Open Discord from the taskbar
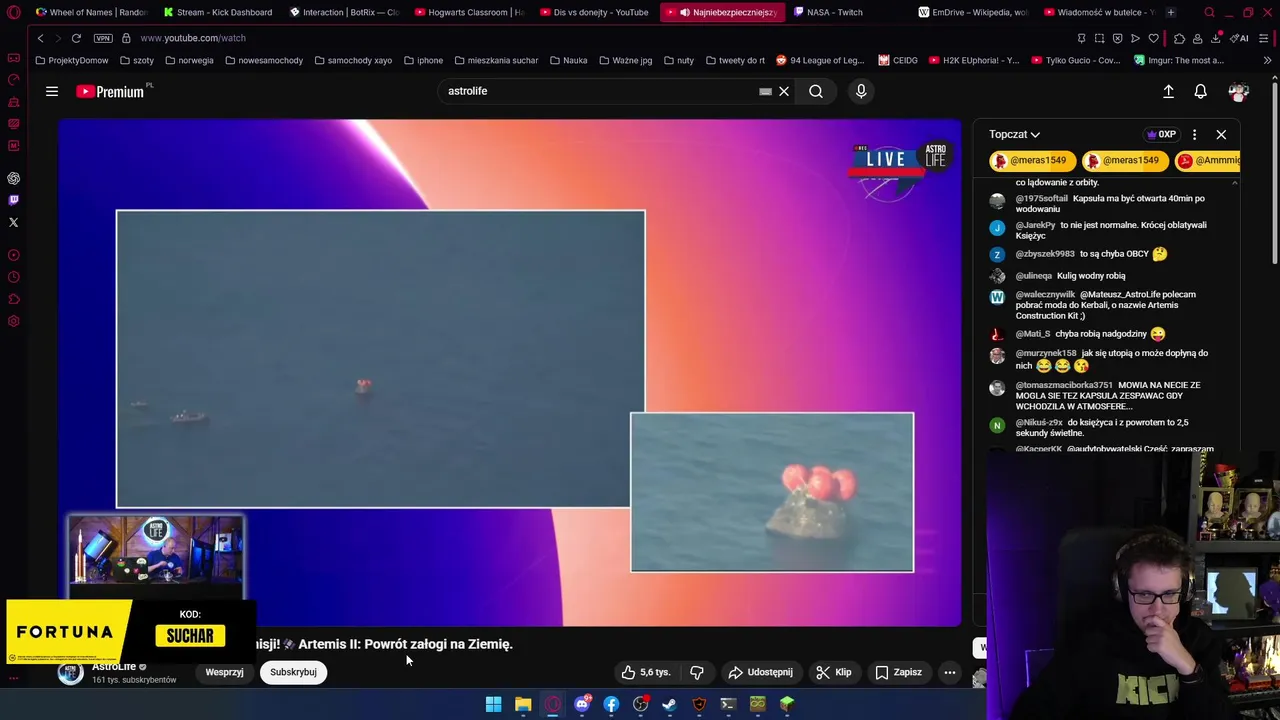This screenshot has width=1280, height=720. coord(582,704)
